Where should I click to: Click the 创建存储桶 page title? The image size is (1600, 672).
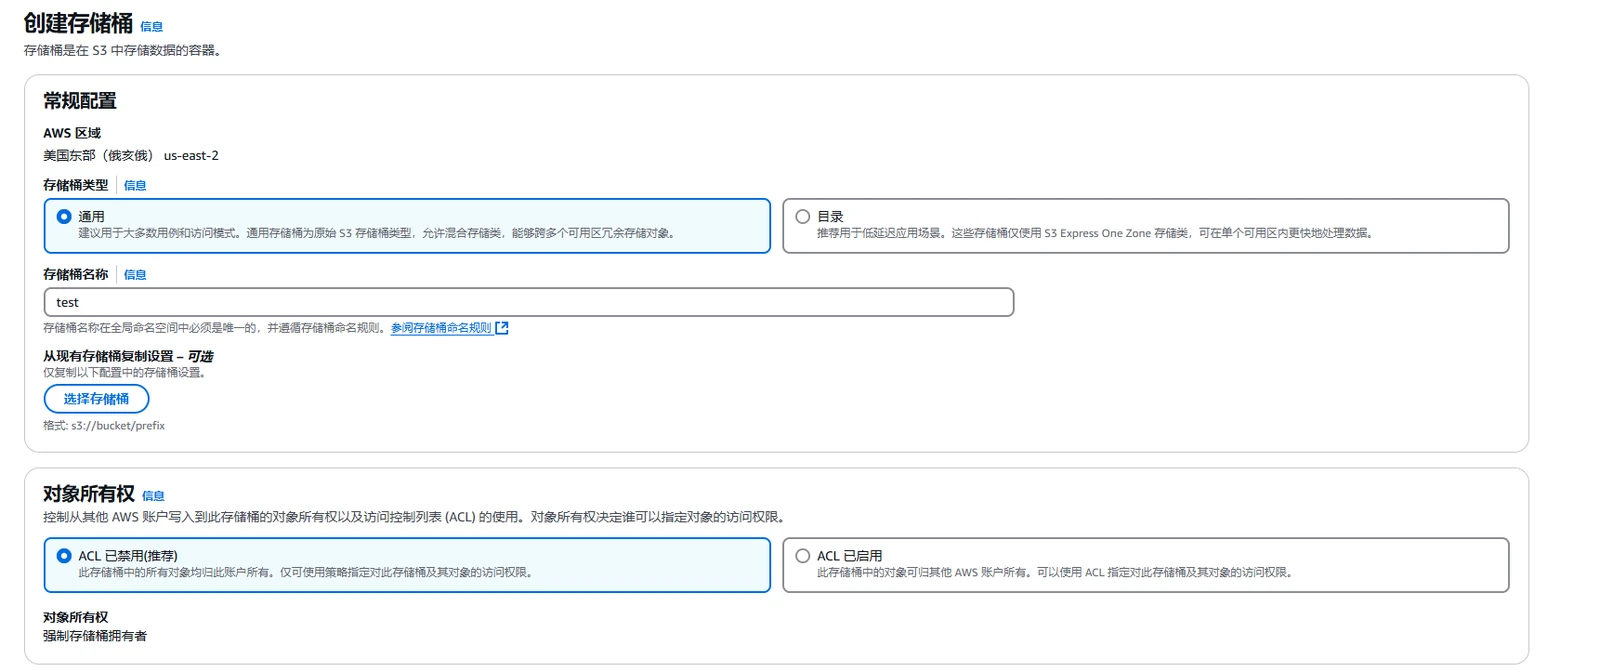tap(78, 23)
